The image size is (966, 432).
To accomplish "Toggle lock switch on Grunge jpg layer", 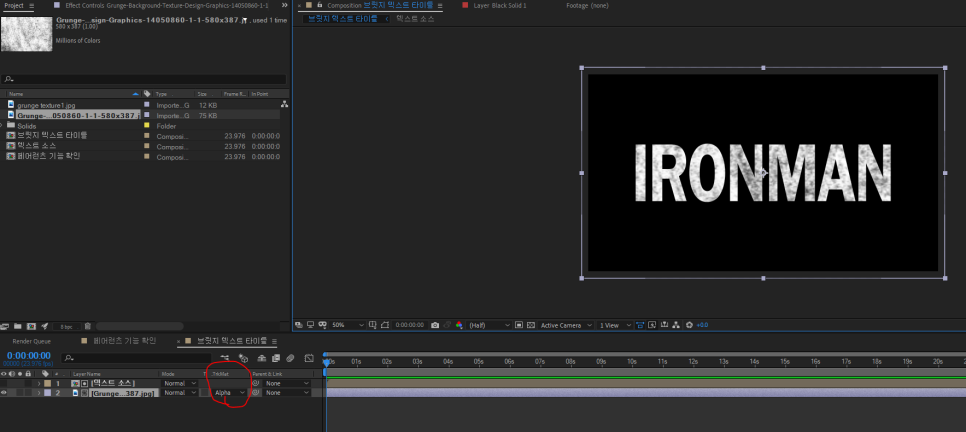I will click(28, 393).
